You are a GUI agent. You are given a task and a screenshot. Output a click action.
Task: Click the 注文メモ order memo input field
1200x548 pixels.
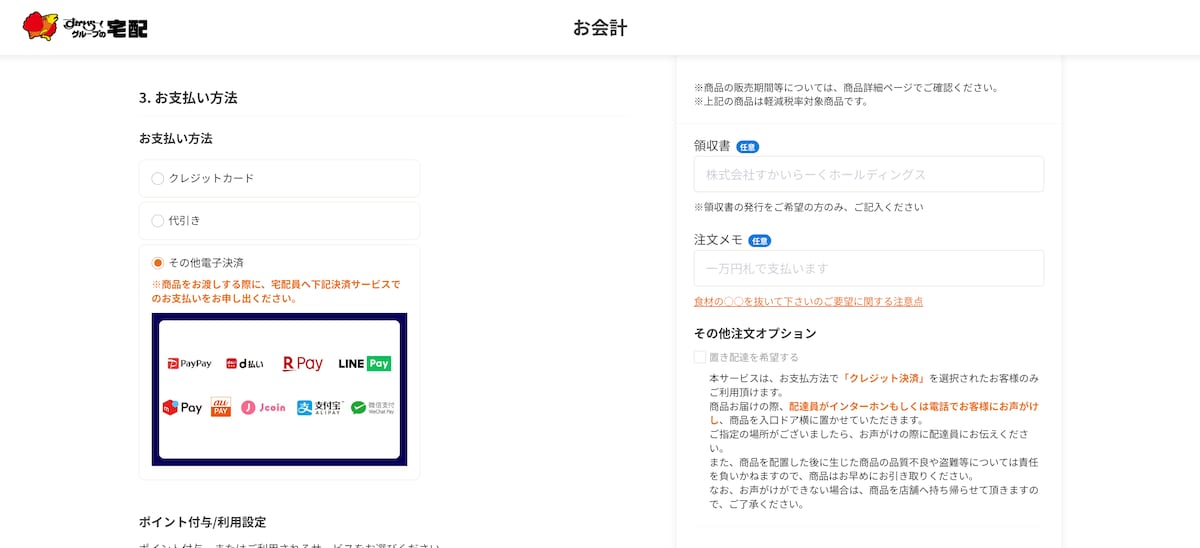pos(869,268)
